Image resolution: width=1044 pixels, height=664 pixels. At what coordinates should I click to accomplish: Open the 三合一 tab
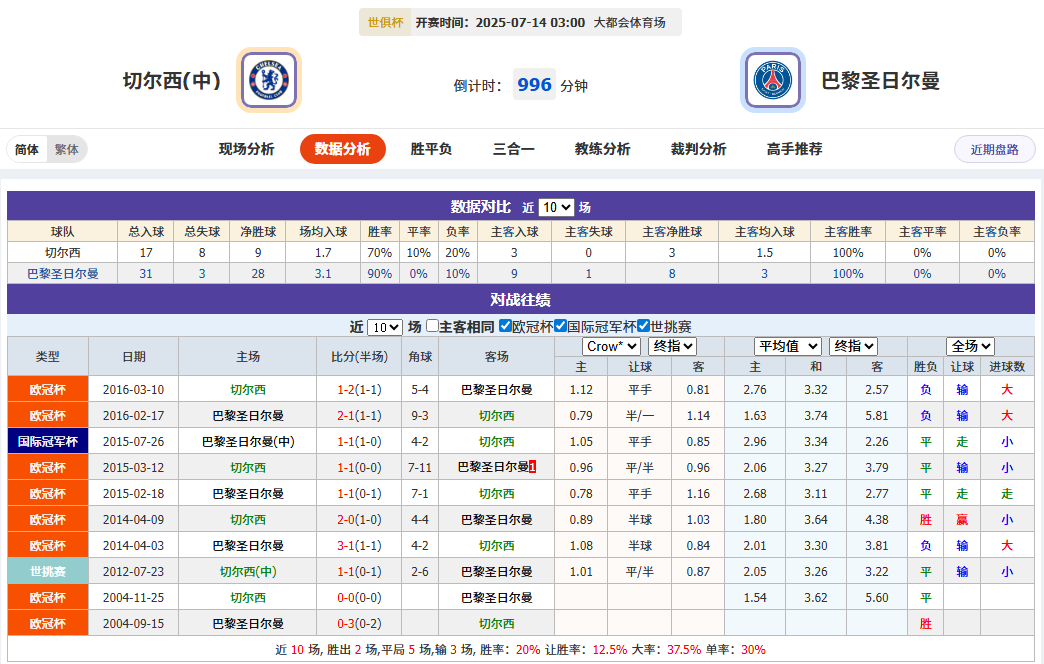[x=513, y=149]
